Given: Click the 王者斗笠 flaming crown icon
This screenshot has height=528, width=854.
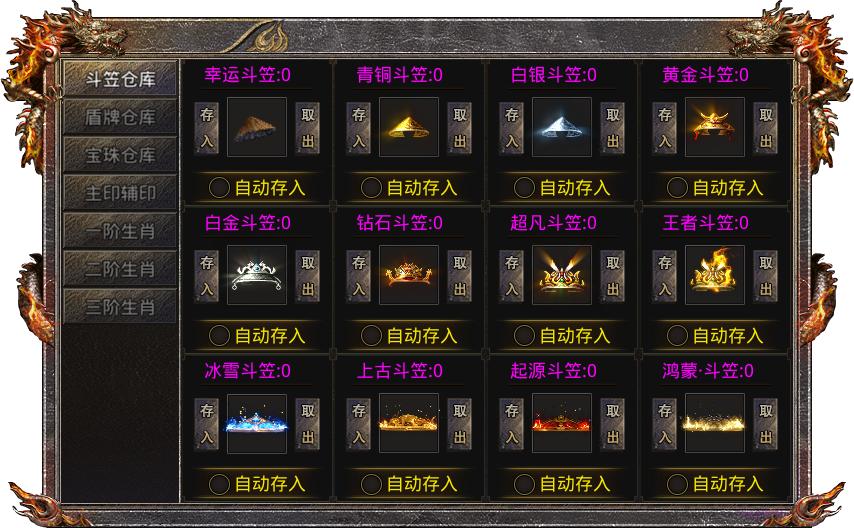Looking at the screenshot, I should (715, 275).
